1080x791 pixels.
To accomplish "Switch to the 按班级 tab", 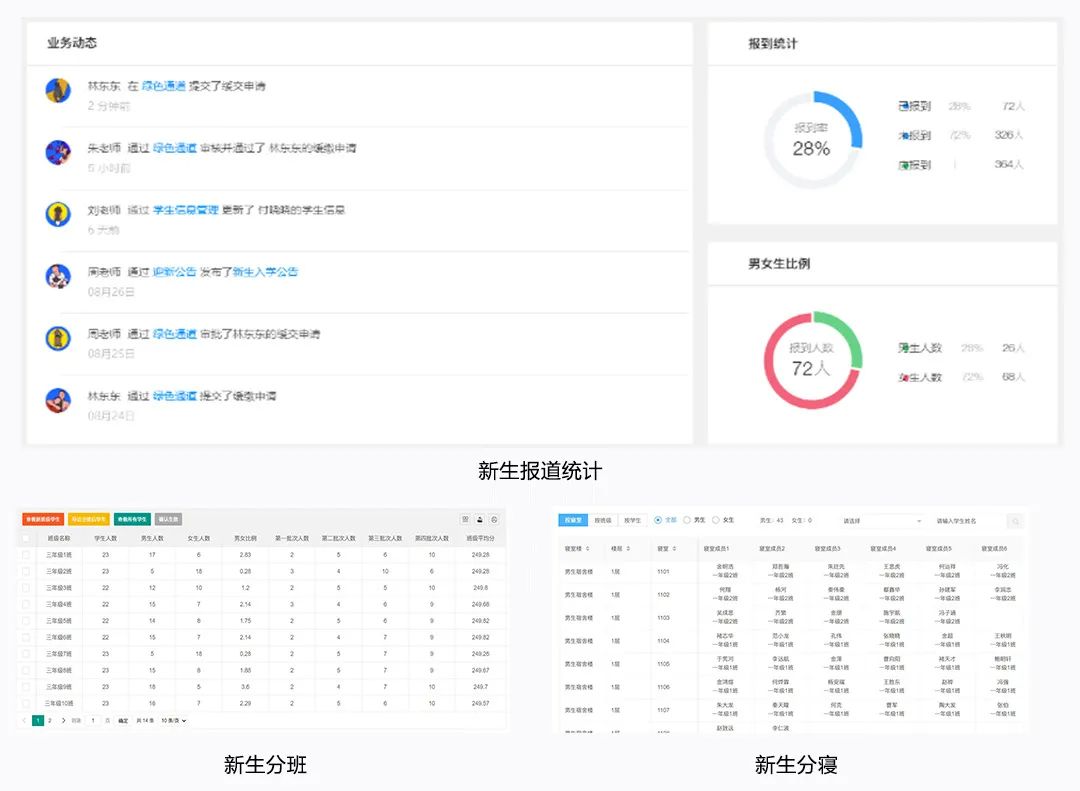I will (603, 520).
